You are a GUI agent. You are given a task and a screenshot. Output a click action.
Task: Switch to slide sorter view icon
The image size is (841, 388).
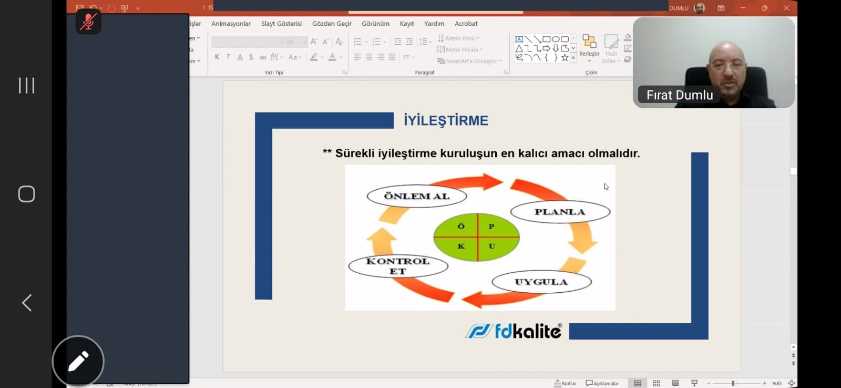pyautogui.click(x=656, y=383)
